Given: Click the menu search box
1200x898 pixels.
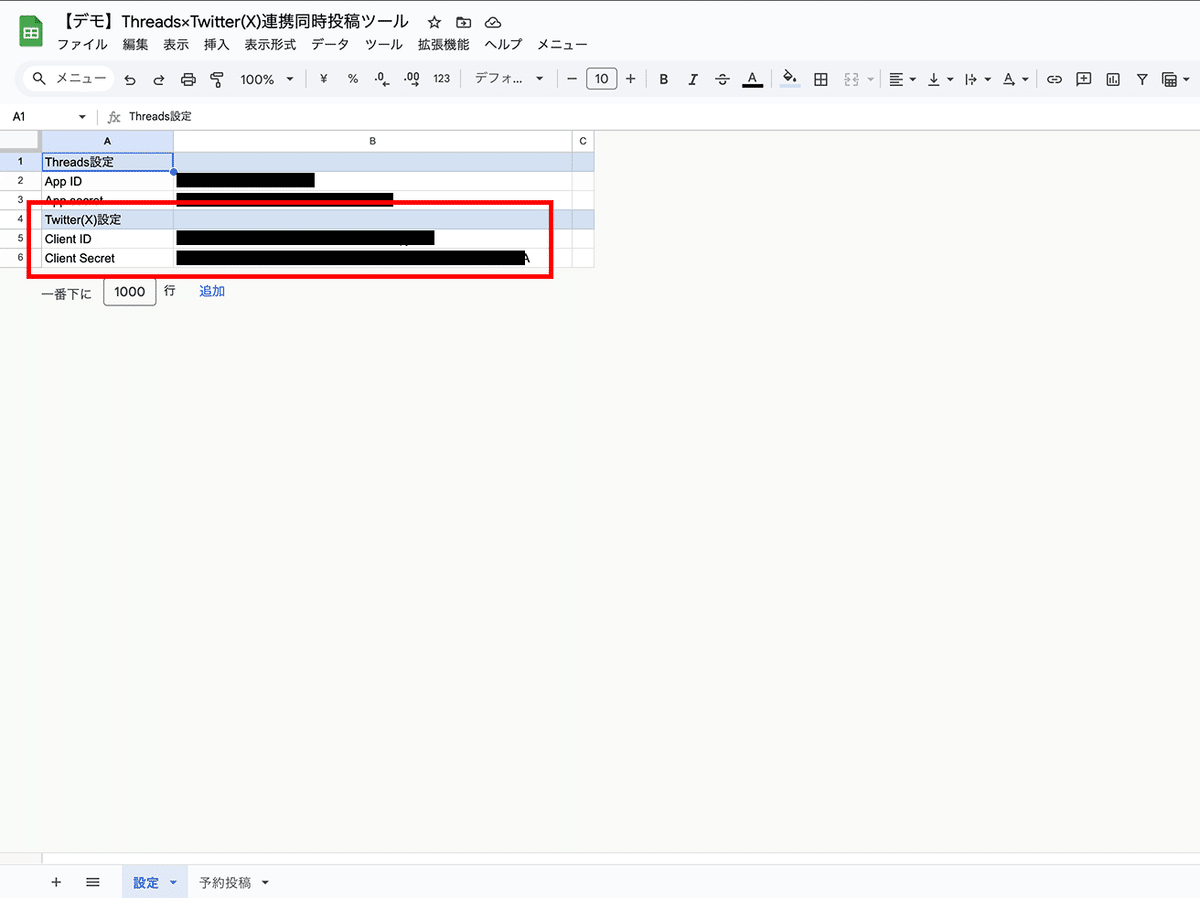Looking at the screenshot, I should pos(69,79).
